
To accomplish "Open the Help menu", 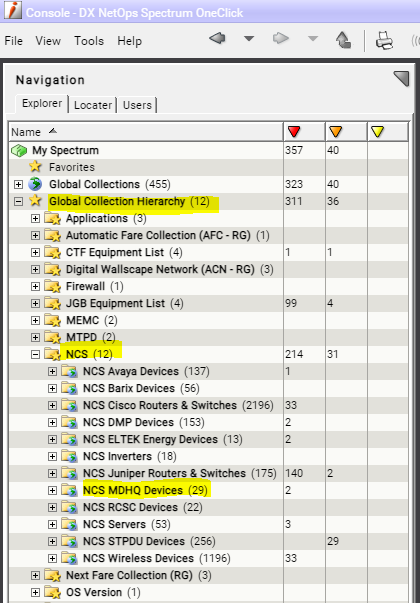I will (130, 41).
